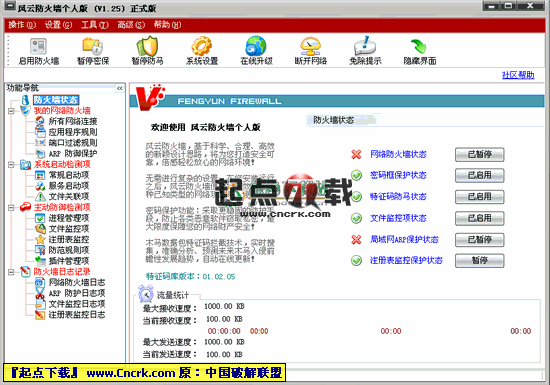Click red X icon beside 网络防火墙状态
550x385 pixels.
tap(356, 154)
